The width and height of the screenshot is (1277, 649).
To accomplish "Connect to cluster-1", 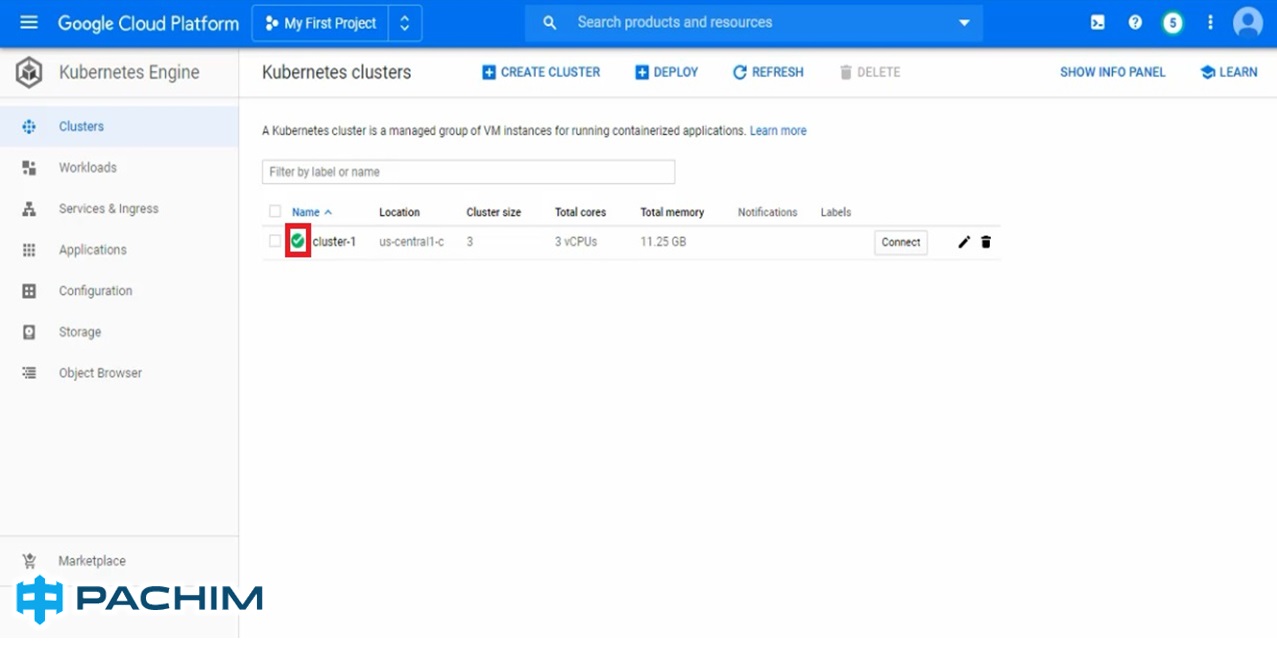I will pyautogui.click(x=901, y=242).
